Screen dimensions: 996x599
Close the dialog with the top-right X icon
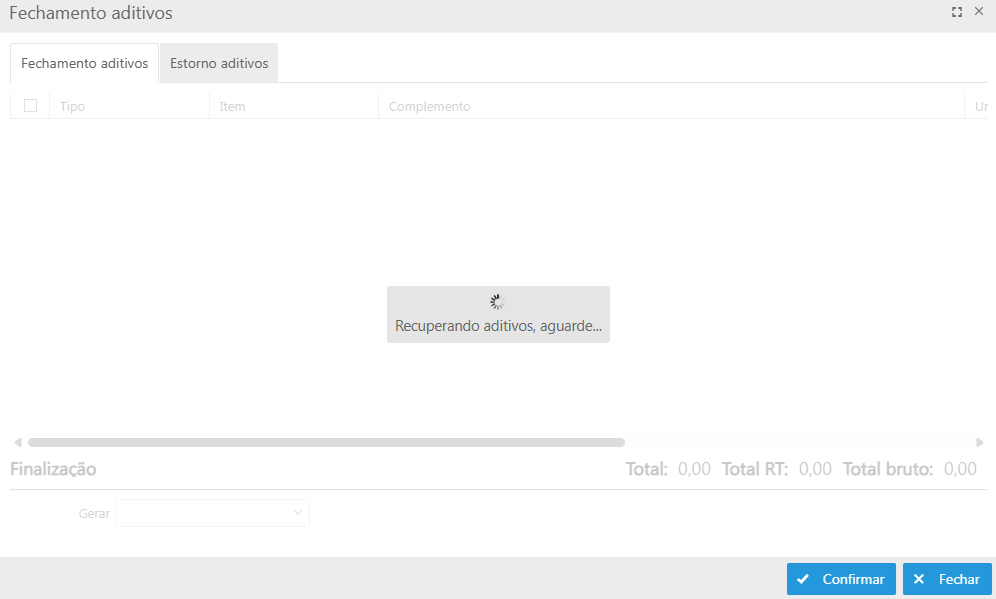point(979,13)
